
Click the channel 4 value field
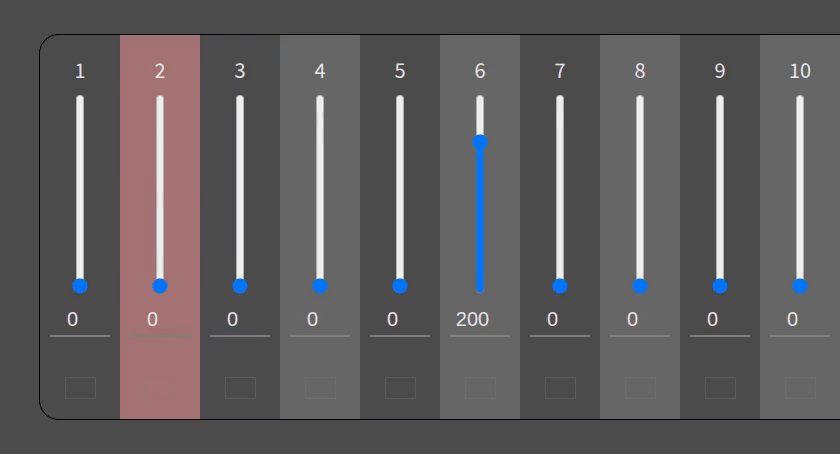[320, 320]
